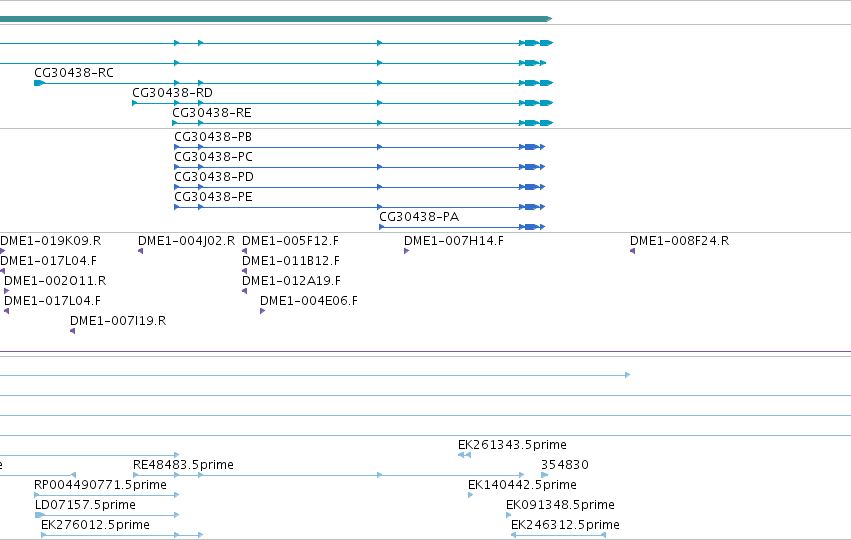Select the CG30438-RC transcript label
The image size is (851, 540).
(x=74, y=73)
